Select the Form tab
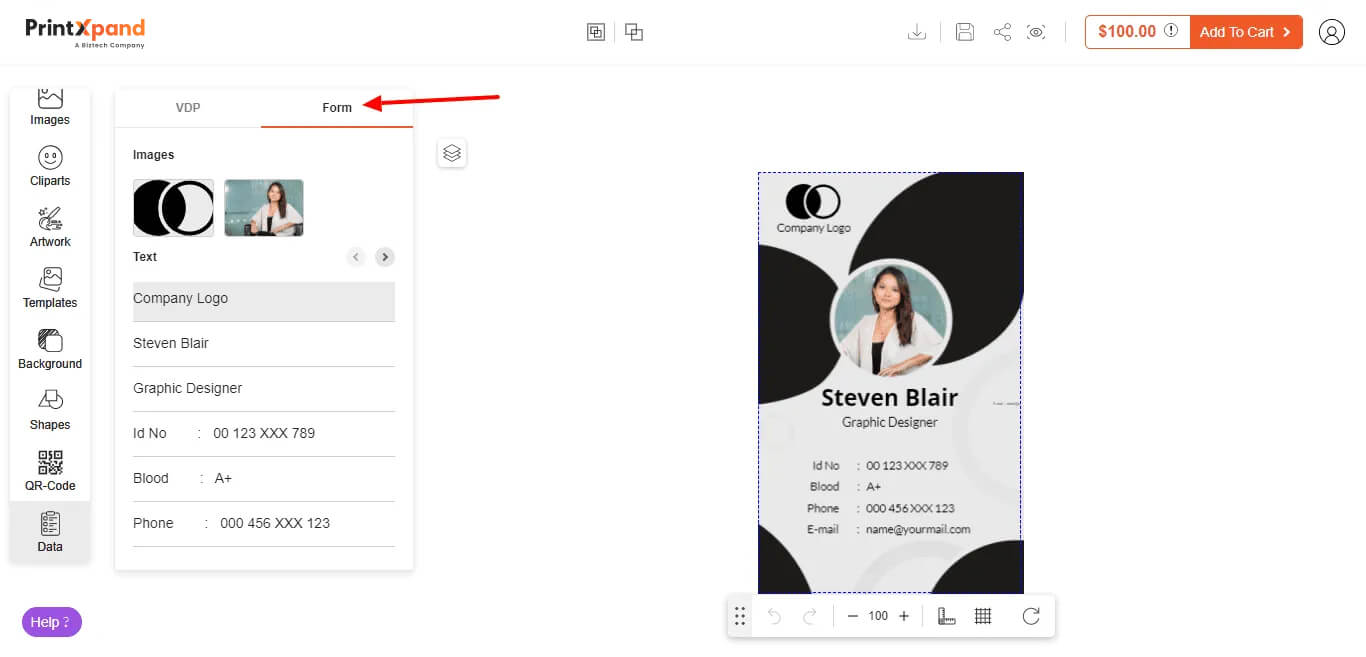 point(337,108)
